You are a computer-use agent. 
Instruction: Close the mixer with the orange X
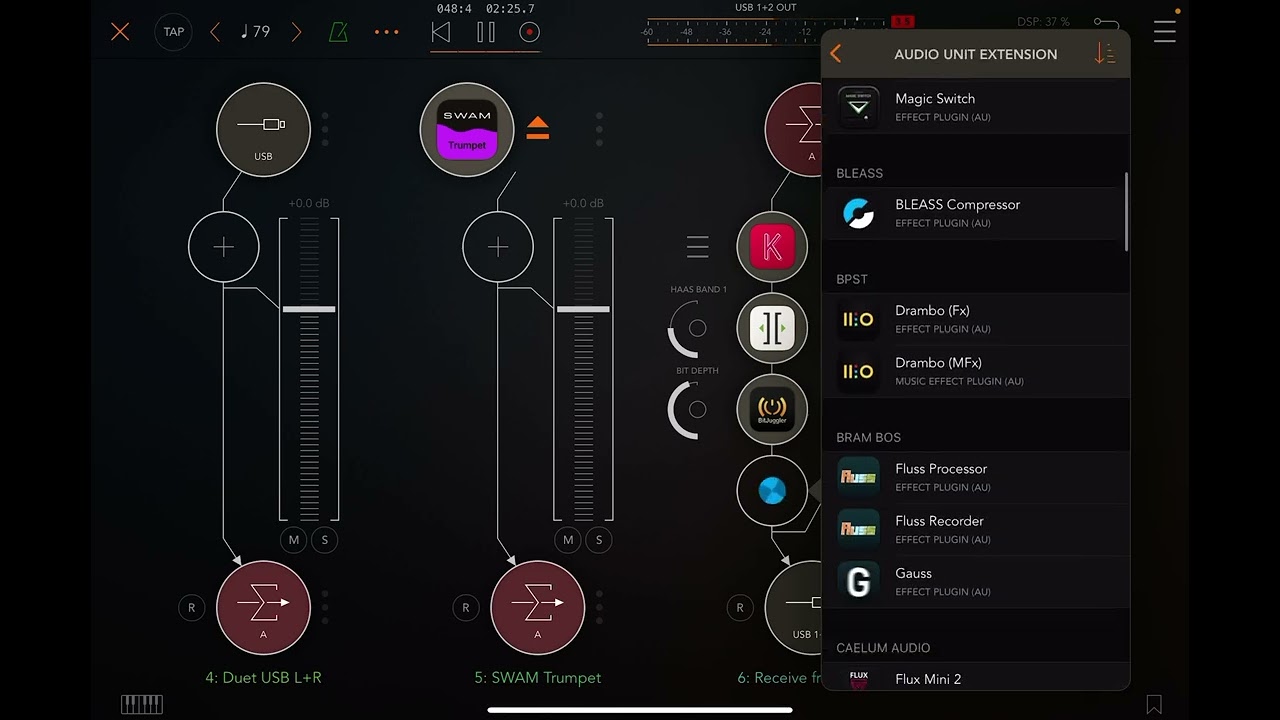point(120,32)
